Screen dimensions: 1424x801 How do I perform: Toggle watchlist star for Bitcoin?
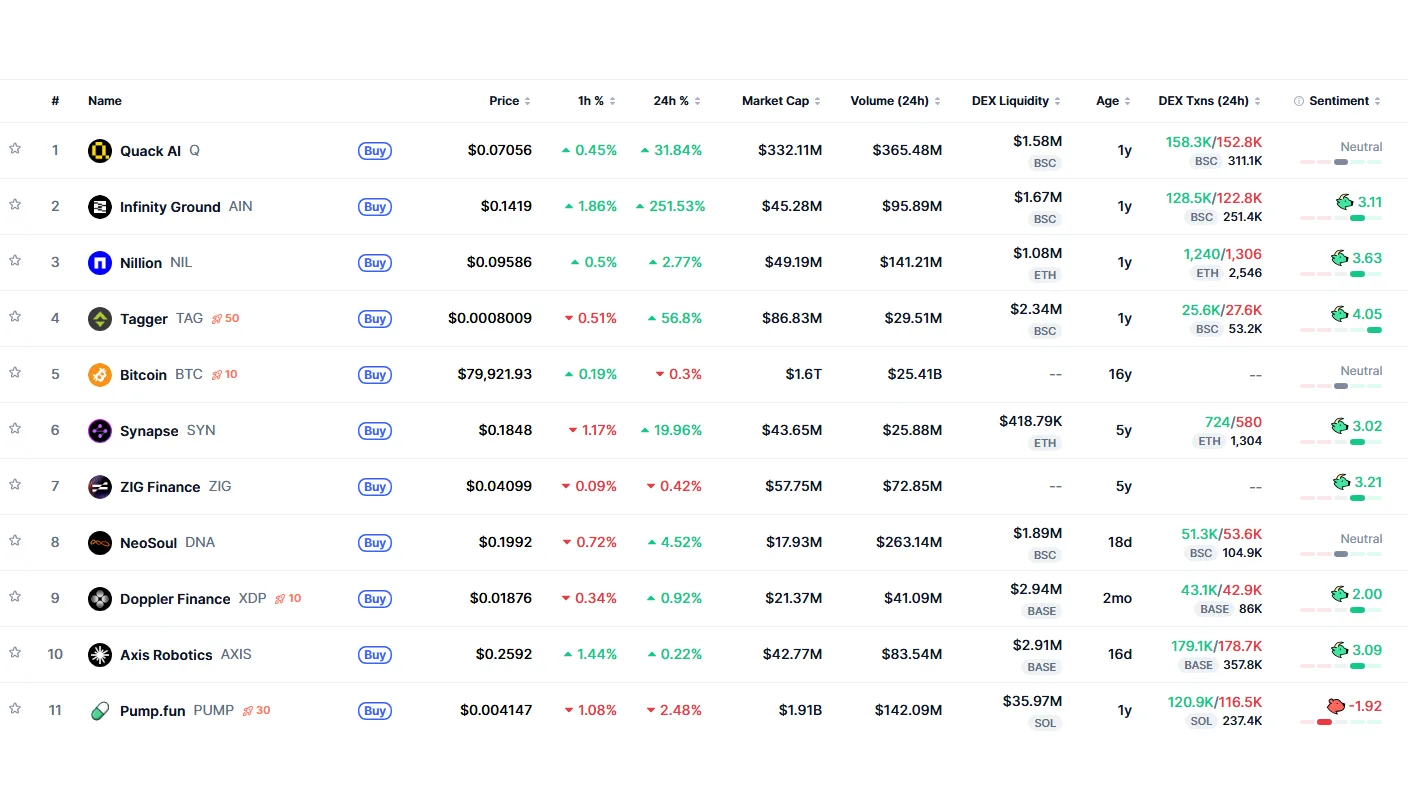15,372
